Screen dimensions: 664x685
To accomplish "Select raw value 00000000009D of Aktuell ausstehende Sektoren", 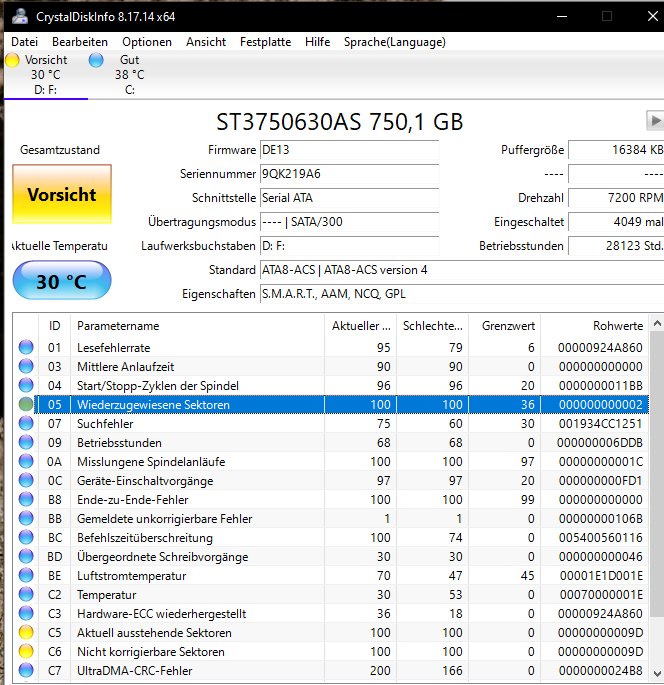I will [601, 633].
